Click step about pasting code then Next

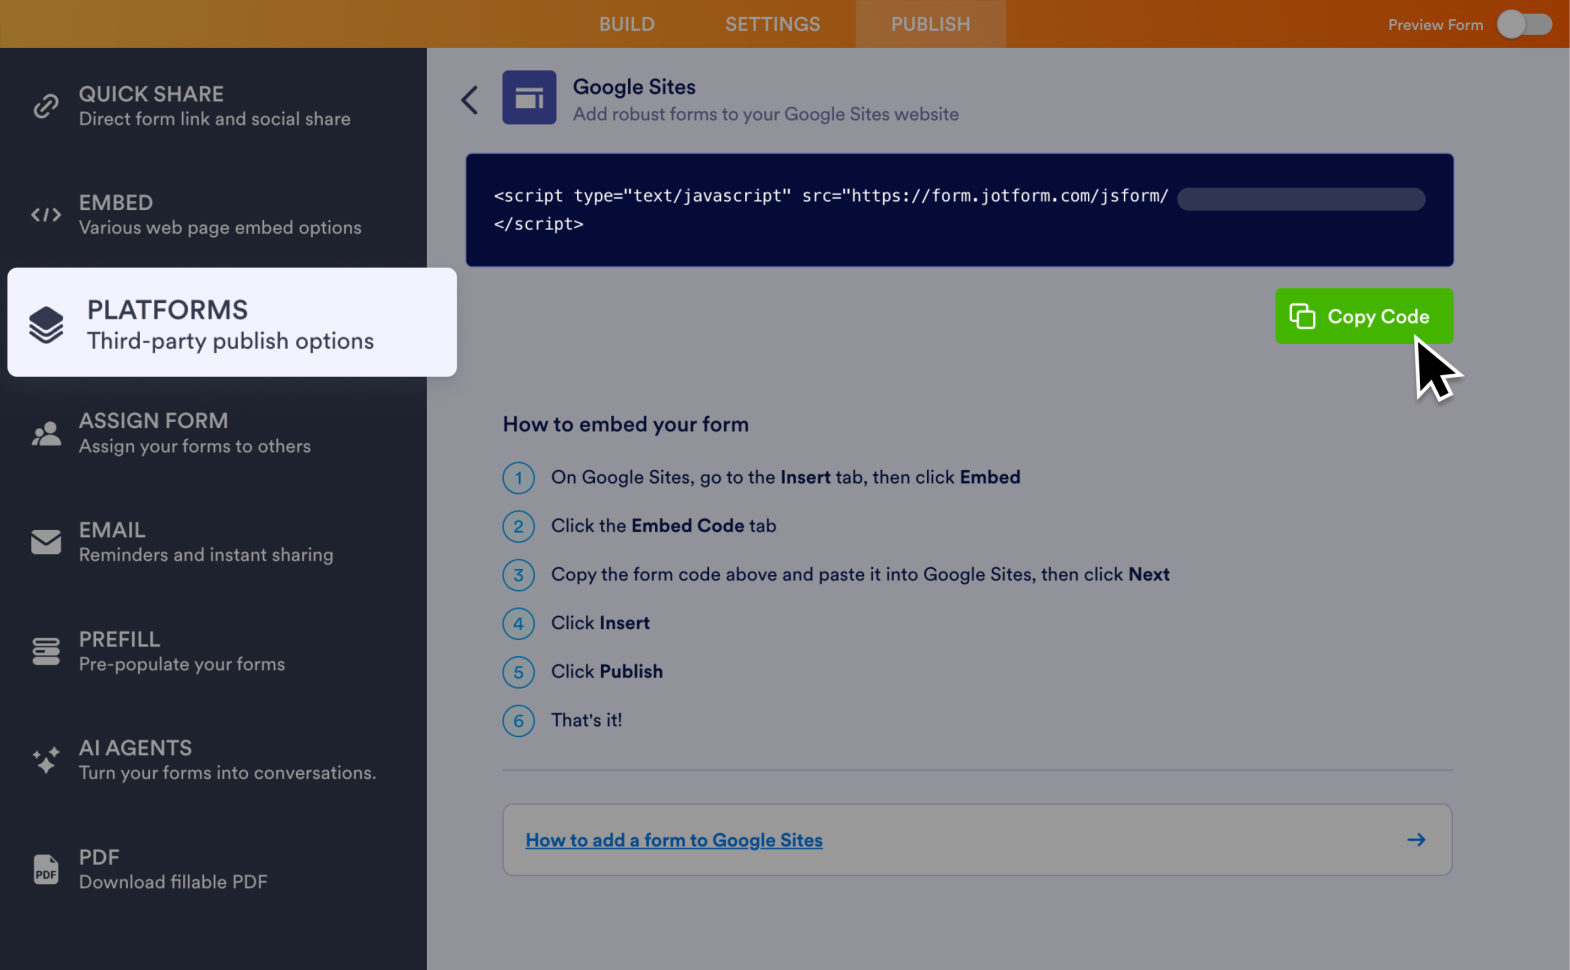(860, 574)
